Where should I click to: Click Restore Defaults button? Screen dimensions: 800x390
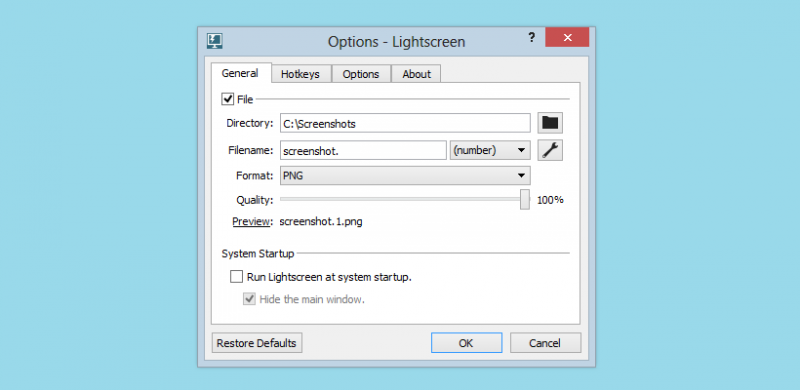point(257,343)
